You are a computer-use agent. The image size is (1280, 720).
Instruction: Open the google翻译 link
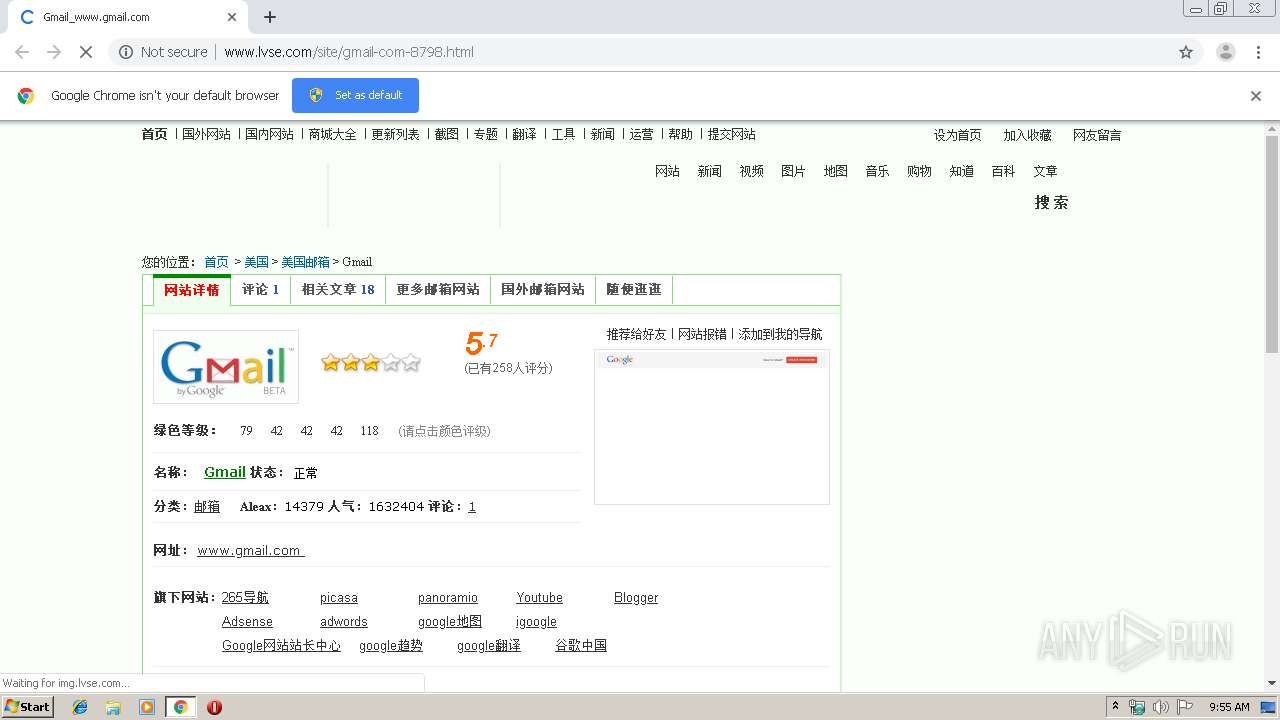point(489,645)
